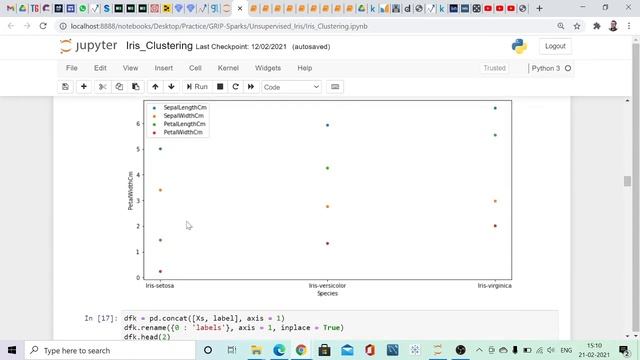Click the Jupyter logo to open the dashboard
This screenshot has width=640, height=360.
[x=89, y=46]
